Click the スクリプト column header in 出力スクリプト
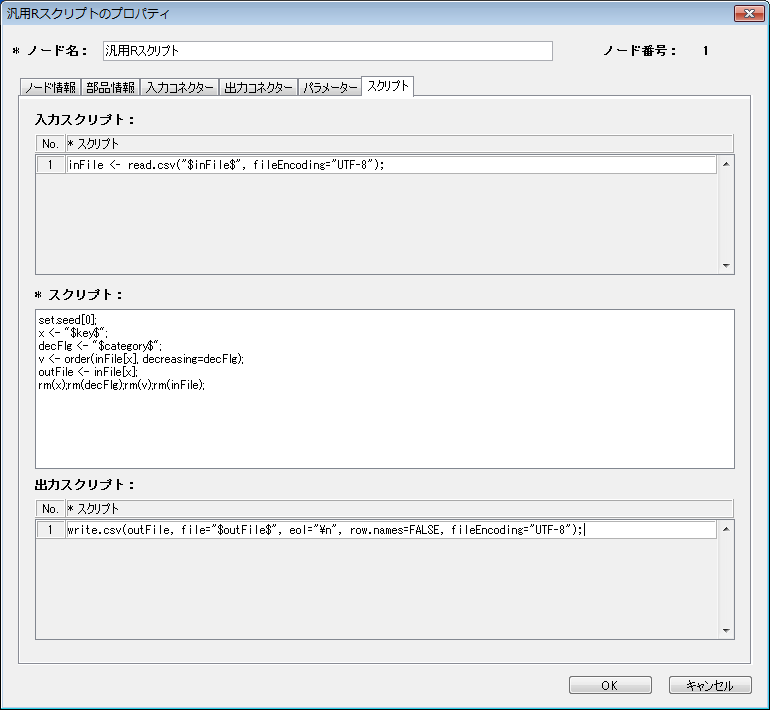 398,509
